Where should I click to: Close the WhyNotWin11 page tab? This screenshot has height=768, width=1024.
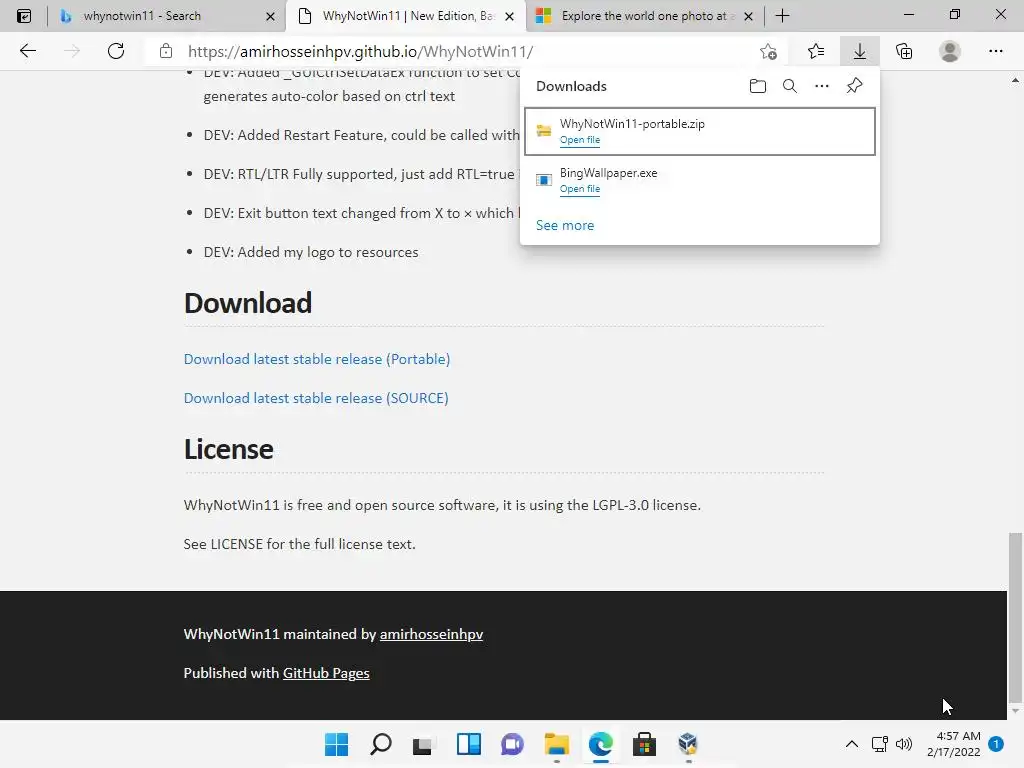[x=510, y=16]
